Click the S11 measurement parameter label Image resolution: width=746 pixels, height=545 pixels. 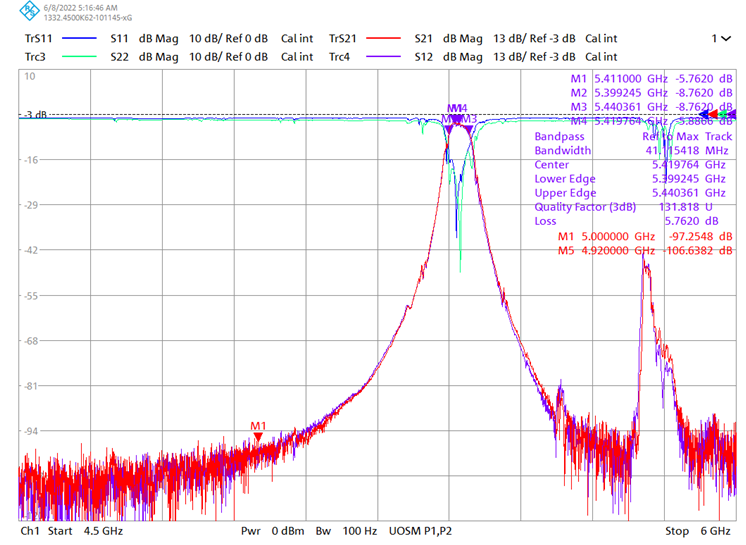point(119,39)
